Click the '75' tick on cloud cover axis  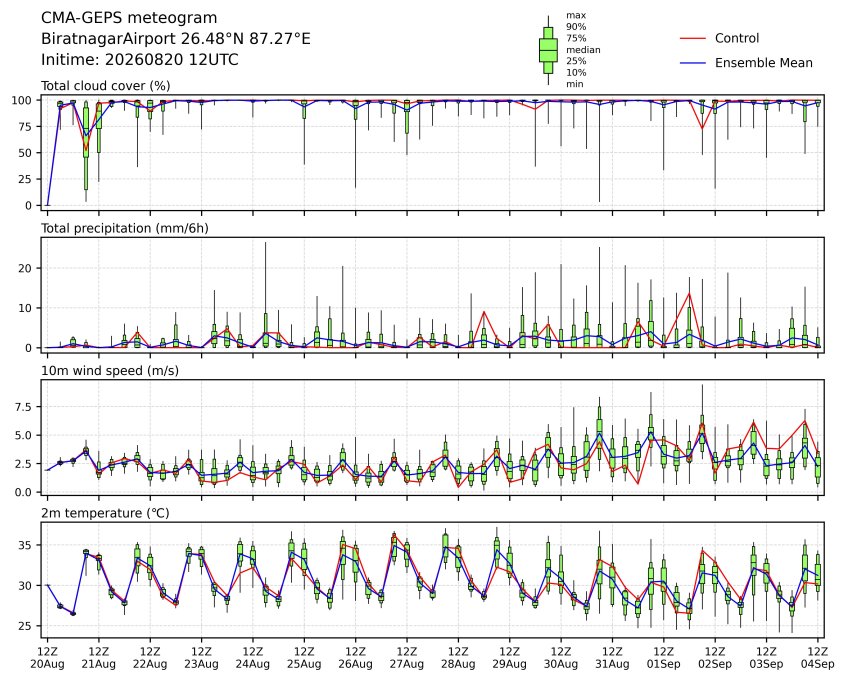pyautogui.click(x=25, y=127)
